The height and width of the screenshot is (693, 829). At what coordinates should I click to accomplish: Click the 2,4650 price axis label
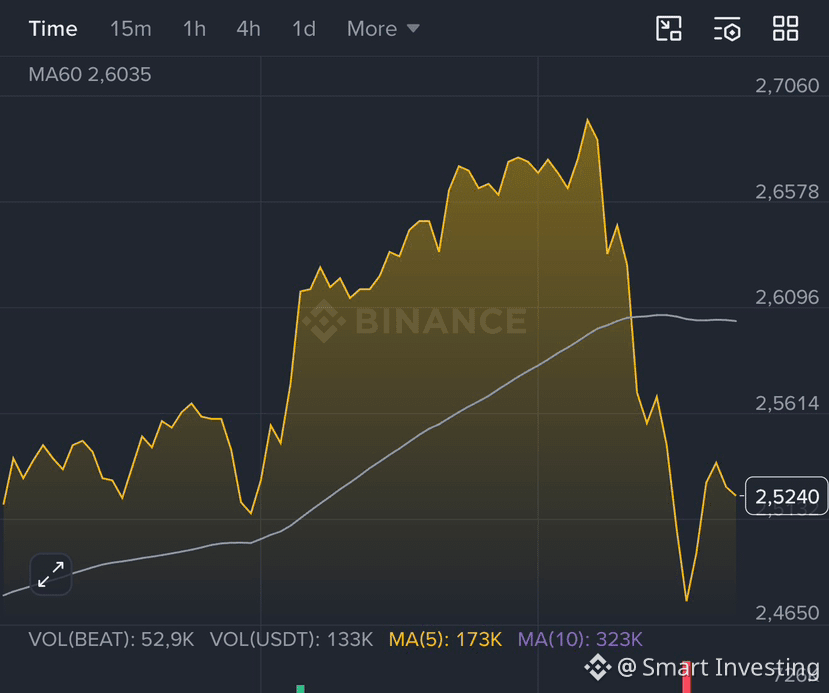point(787,613)
